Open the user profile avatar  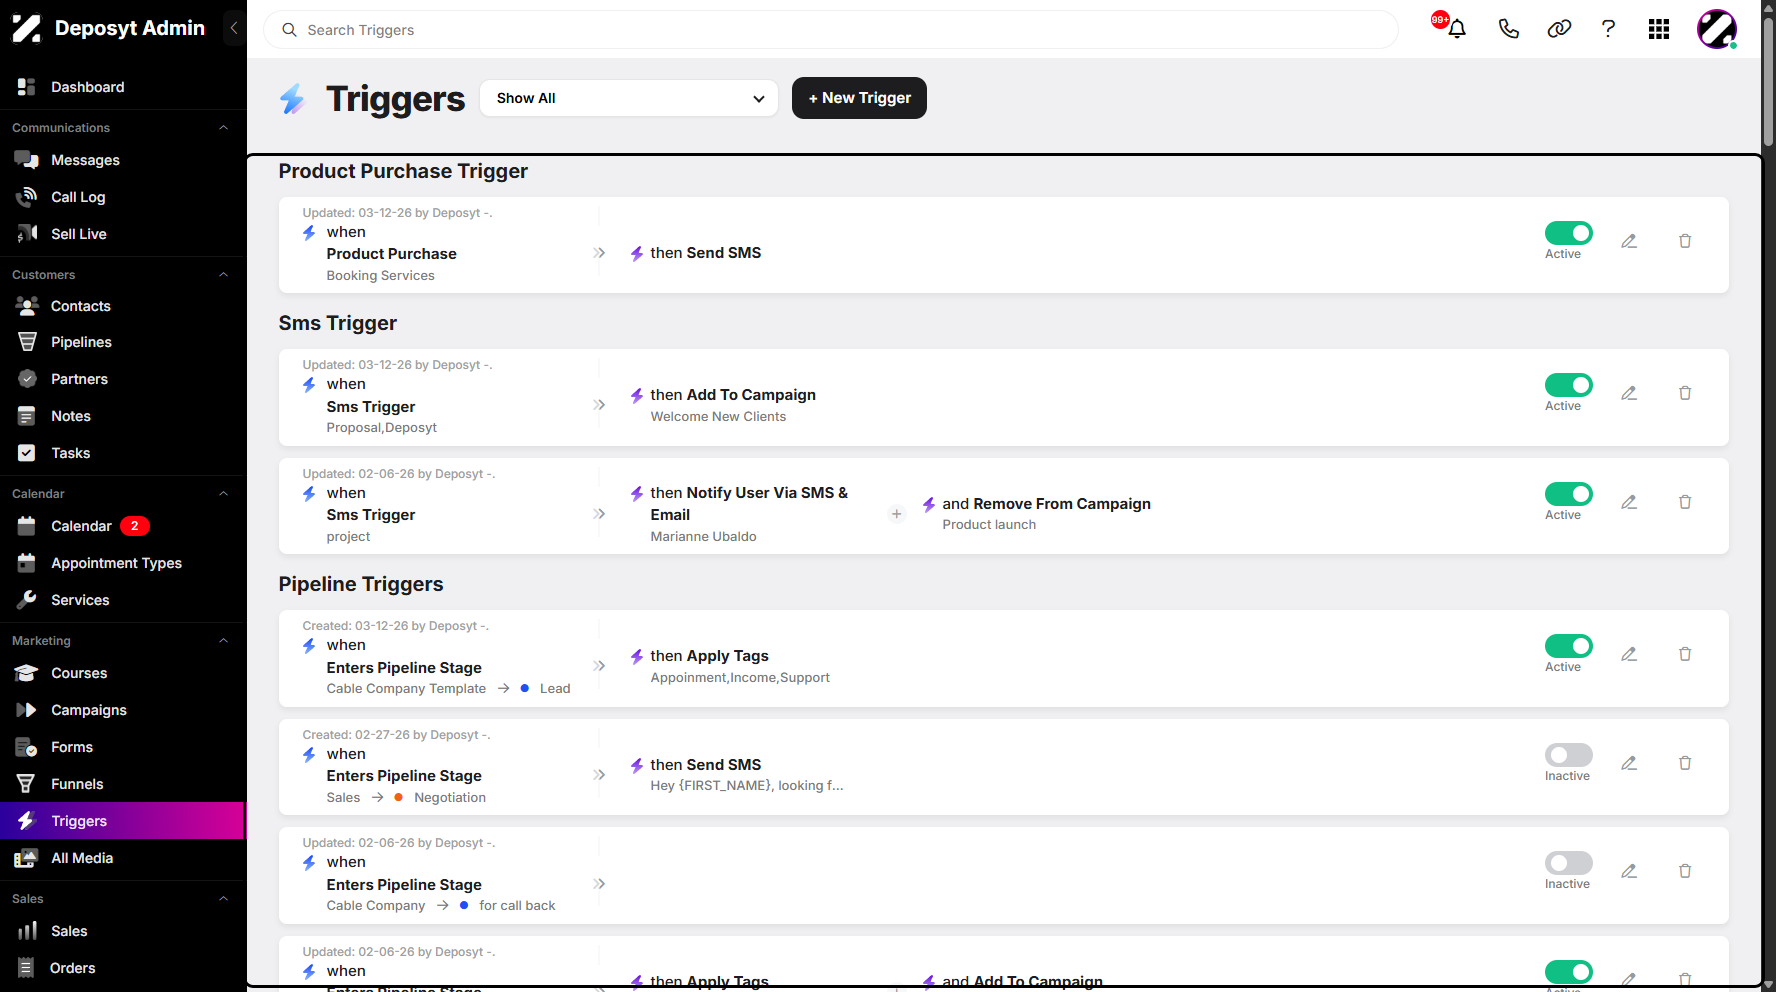[x=1717, y=29]
